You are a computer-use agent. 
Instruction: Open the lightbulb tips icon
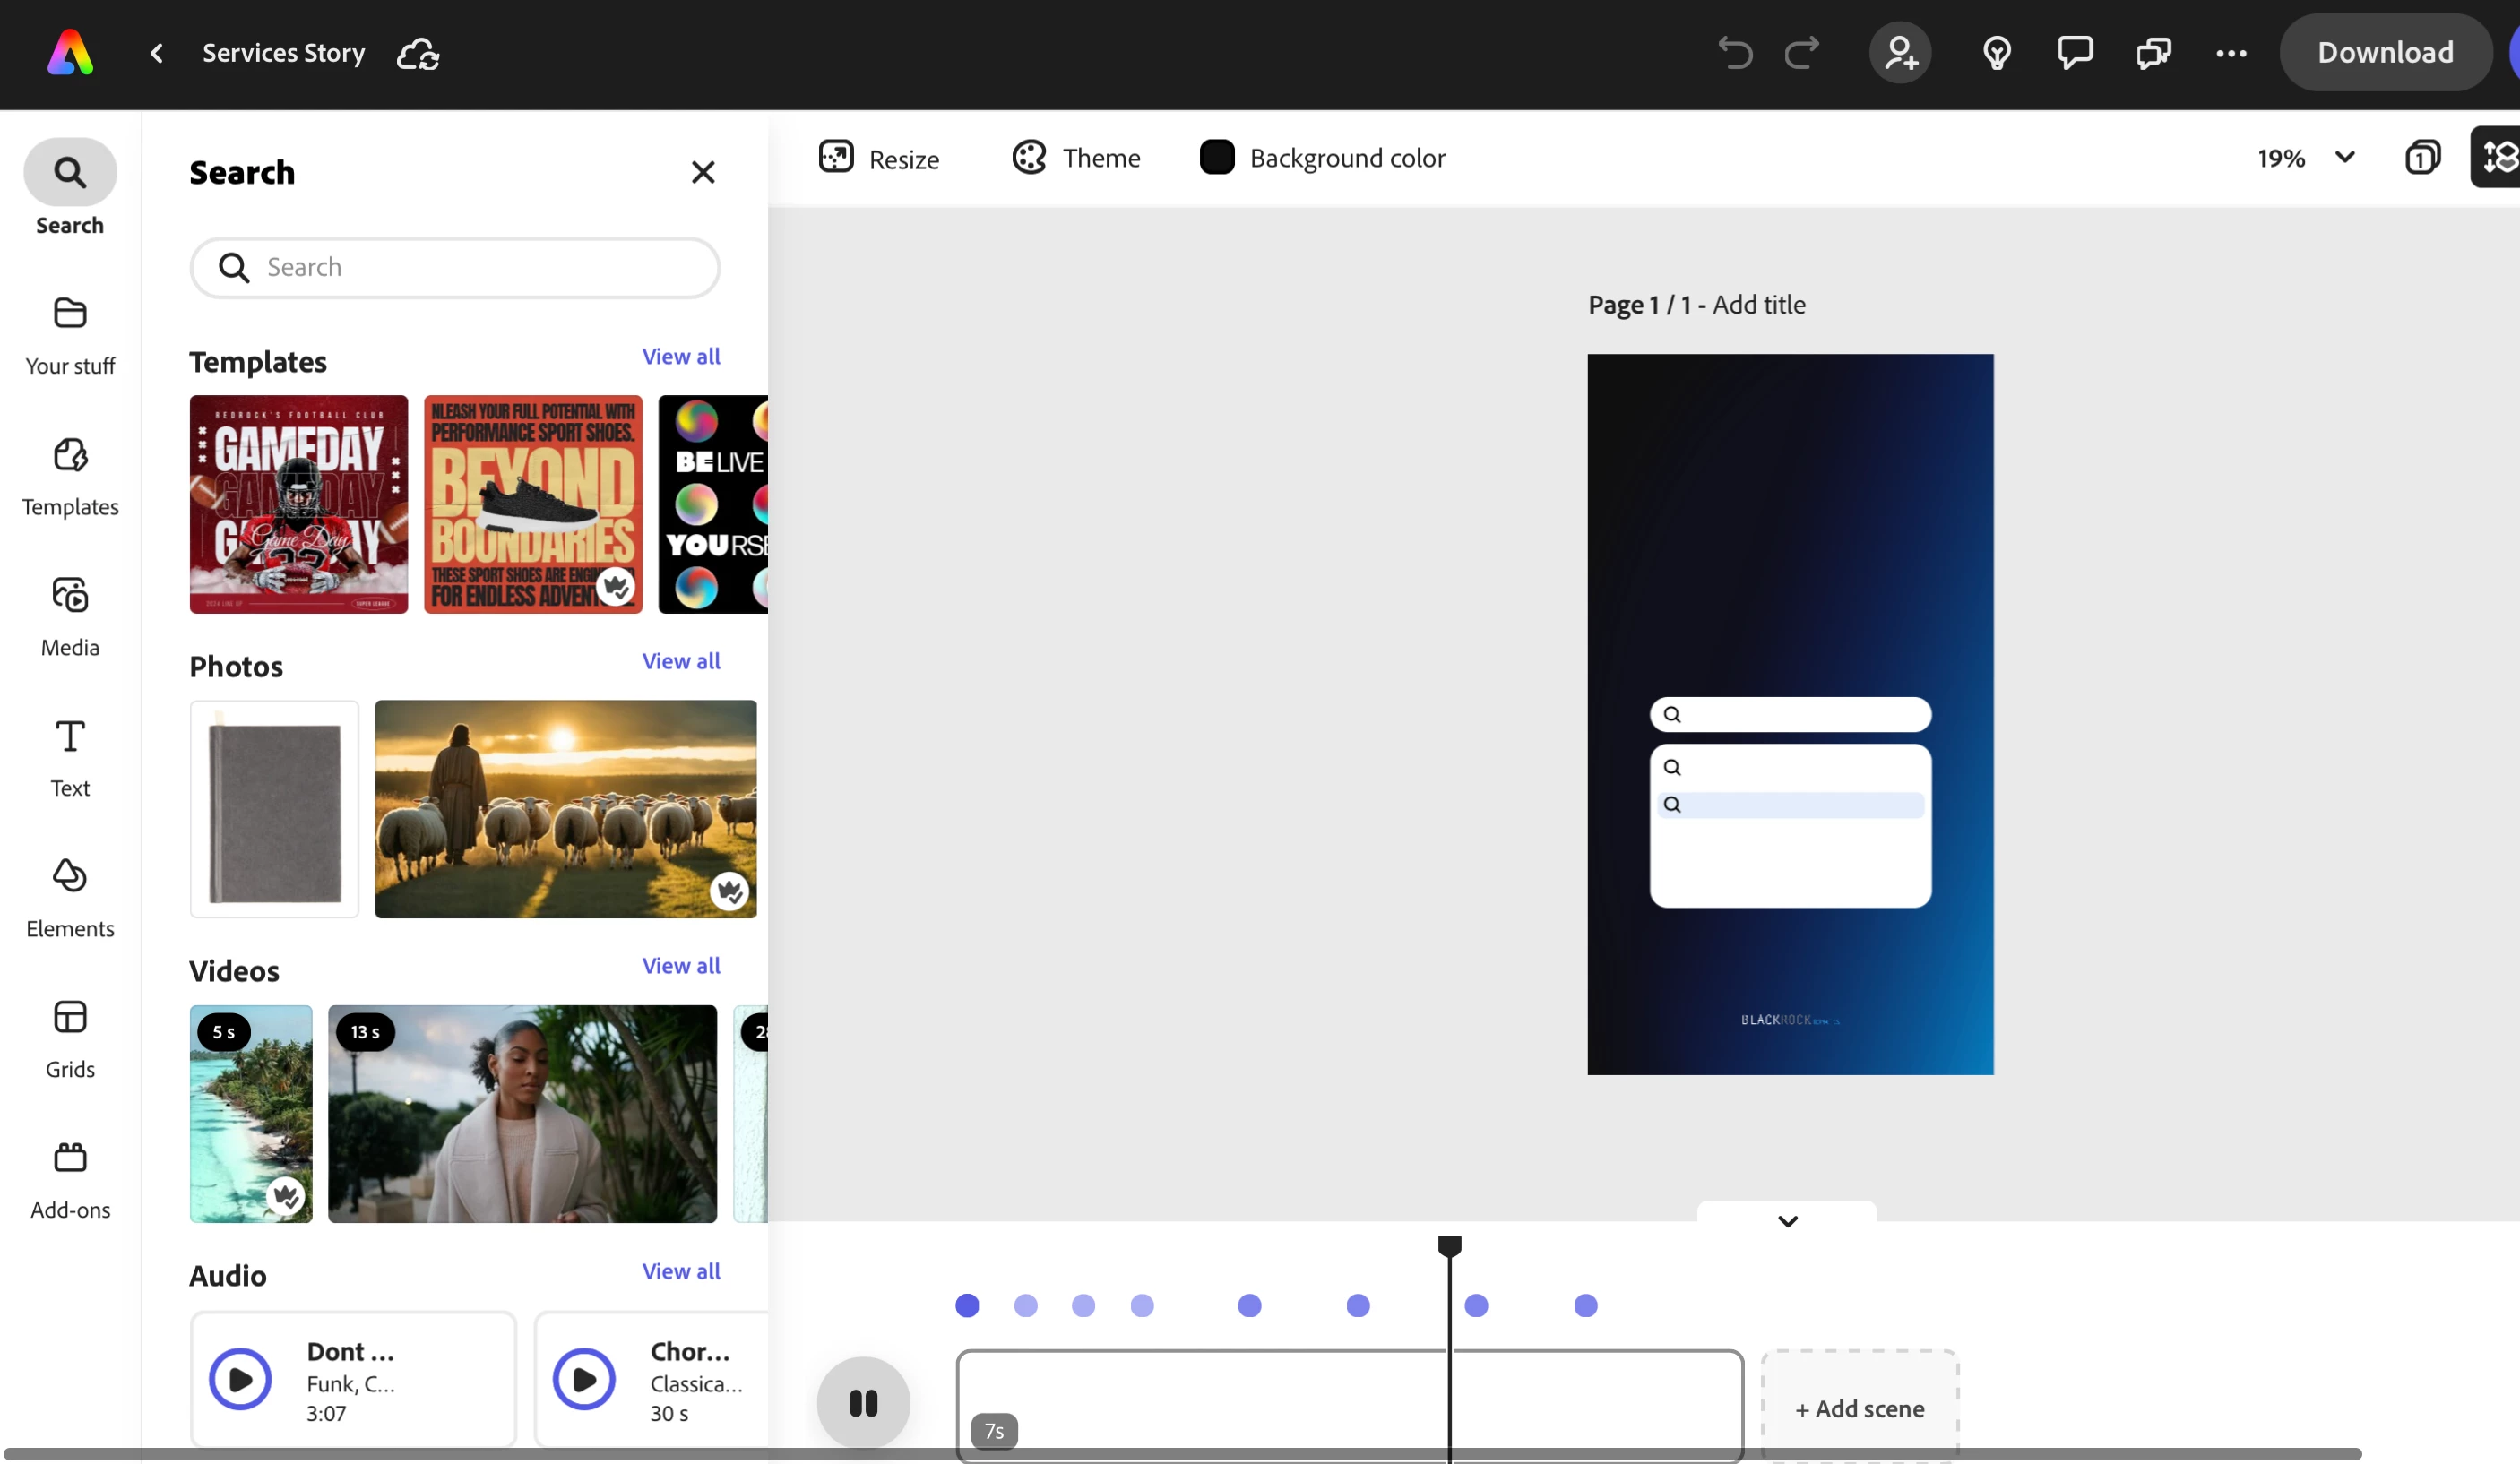1997,53
